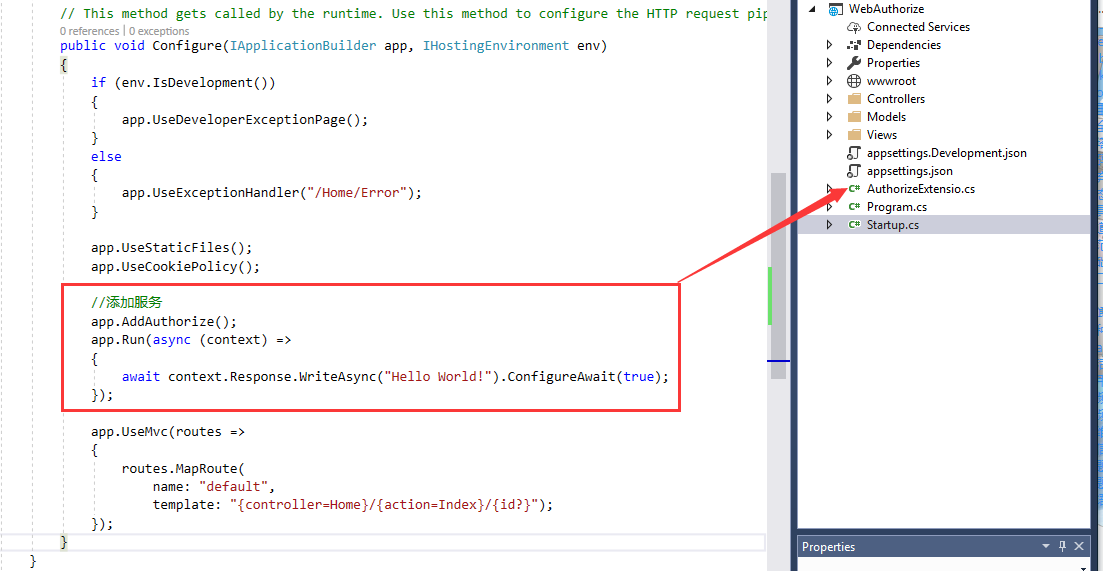Viewport: 1103px width, 571px height.
Task: Select appsettings.Development.json in the tree
Action: pyautogui.click(x=946, y=153)
